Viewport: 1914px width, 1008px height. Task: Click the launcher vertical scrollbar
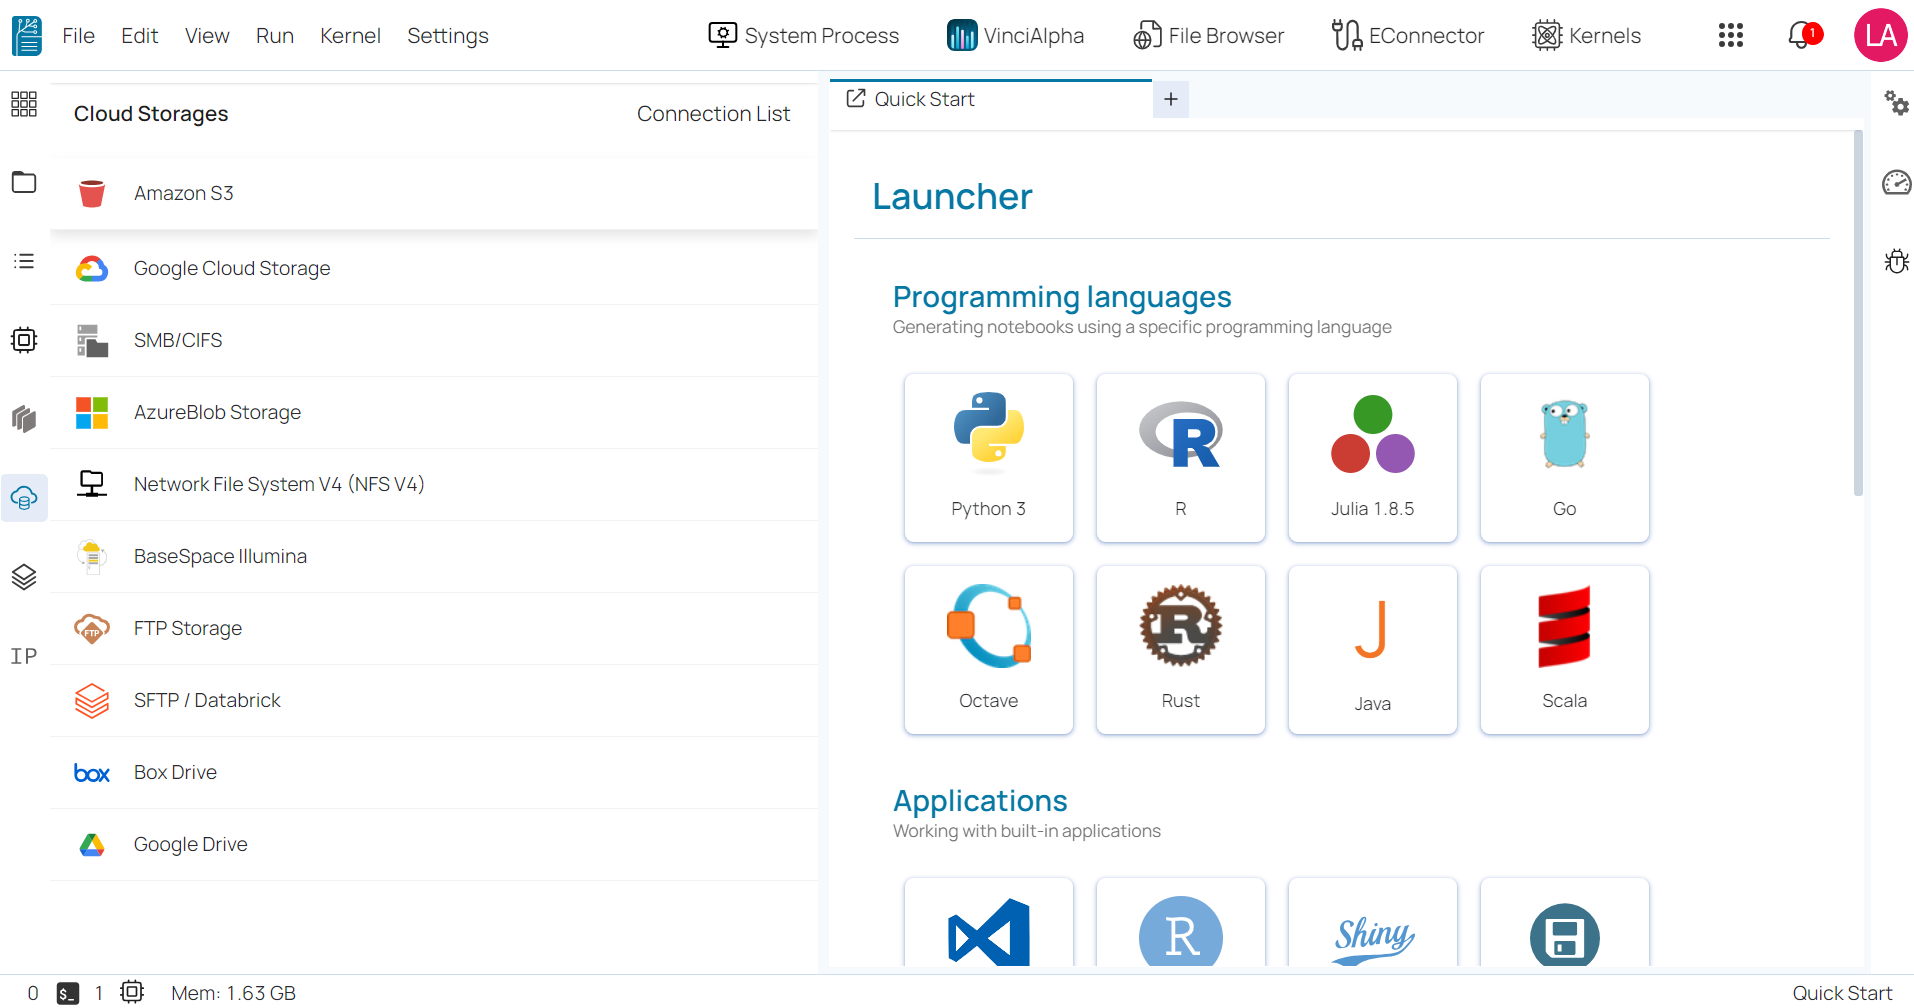tap(1858, 313)
